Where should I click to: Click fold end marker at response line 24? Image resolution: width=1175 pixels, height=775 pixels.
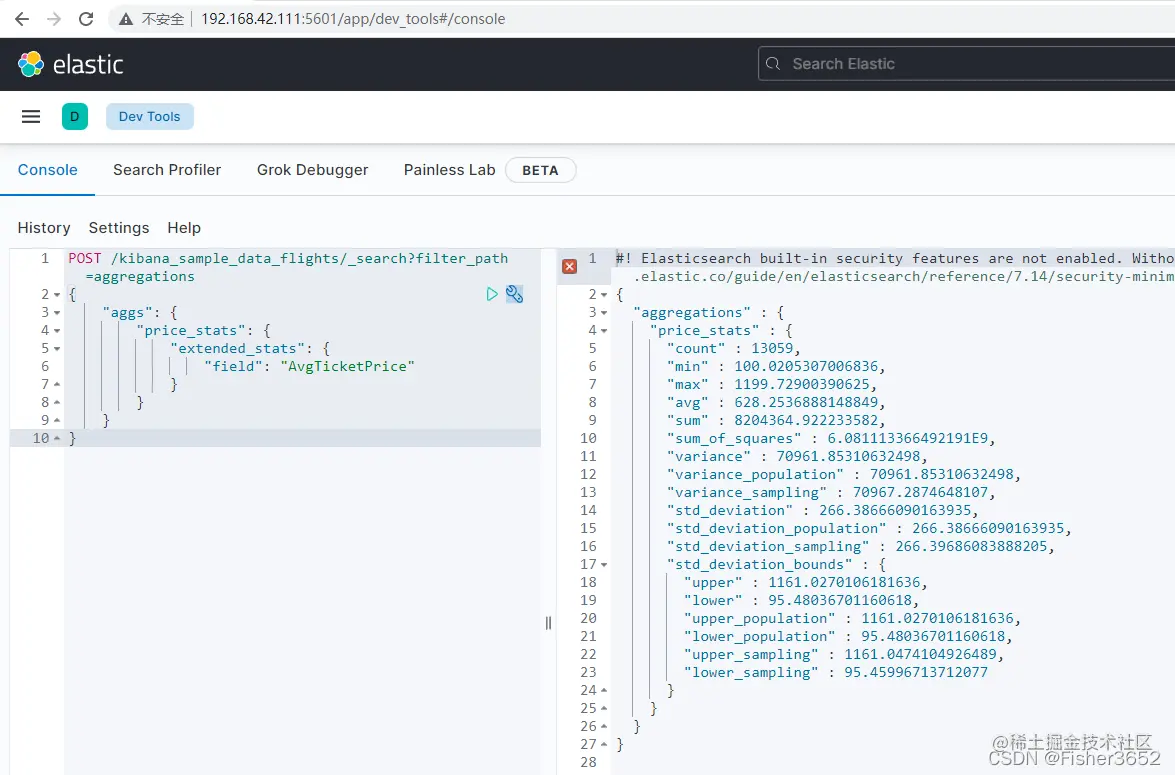(604, 690)
